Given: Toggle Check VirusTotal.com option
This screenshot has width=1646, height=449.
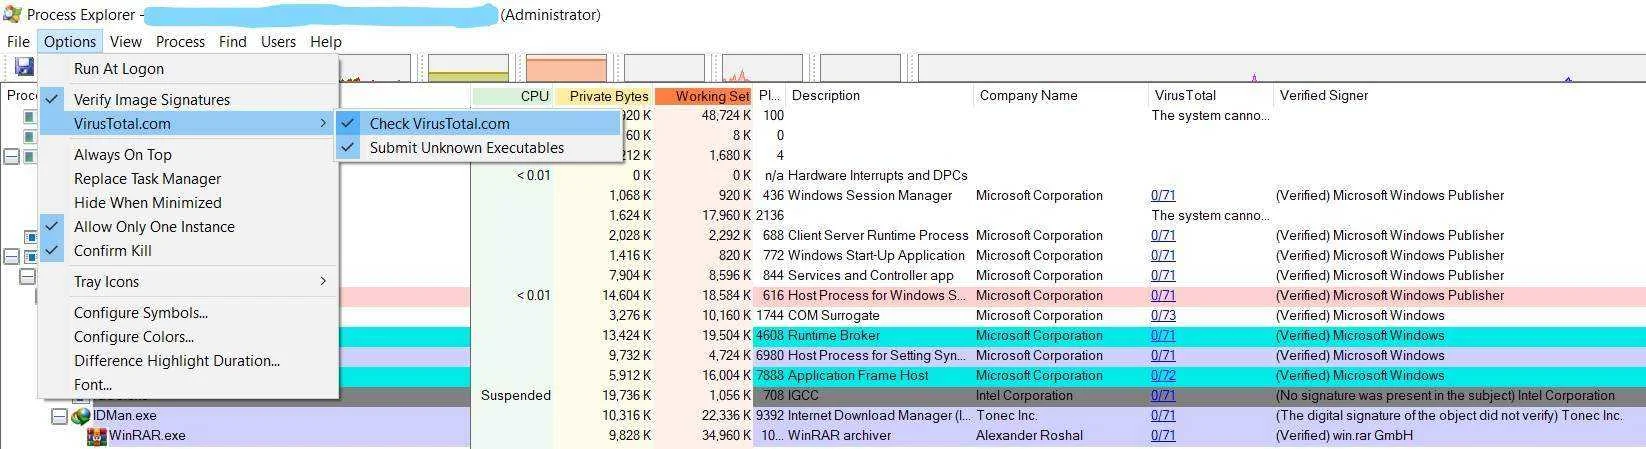Looking at the screenshot, I should [x=478, y=123].
